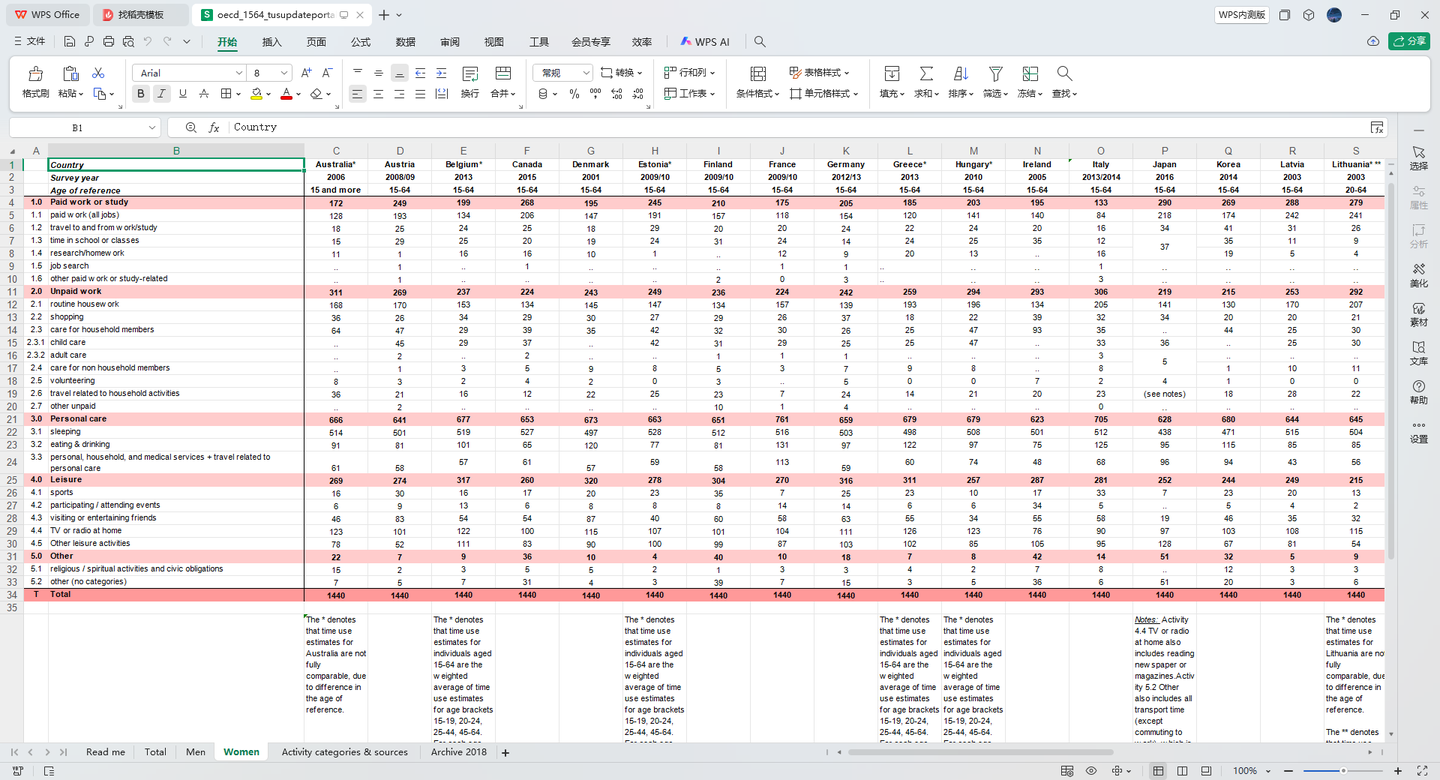Click the red font color swatch
Viewport: 1440px width, 780px height.
[286, 94]
